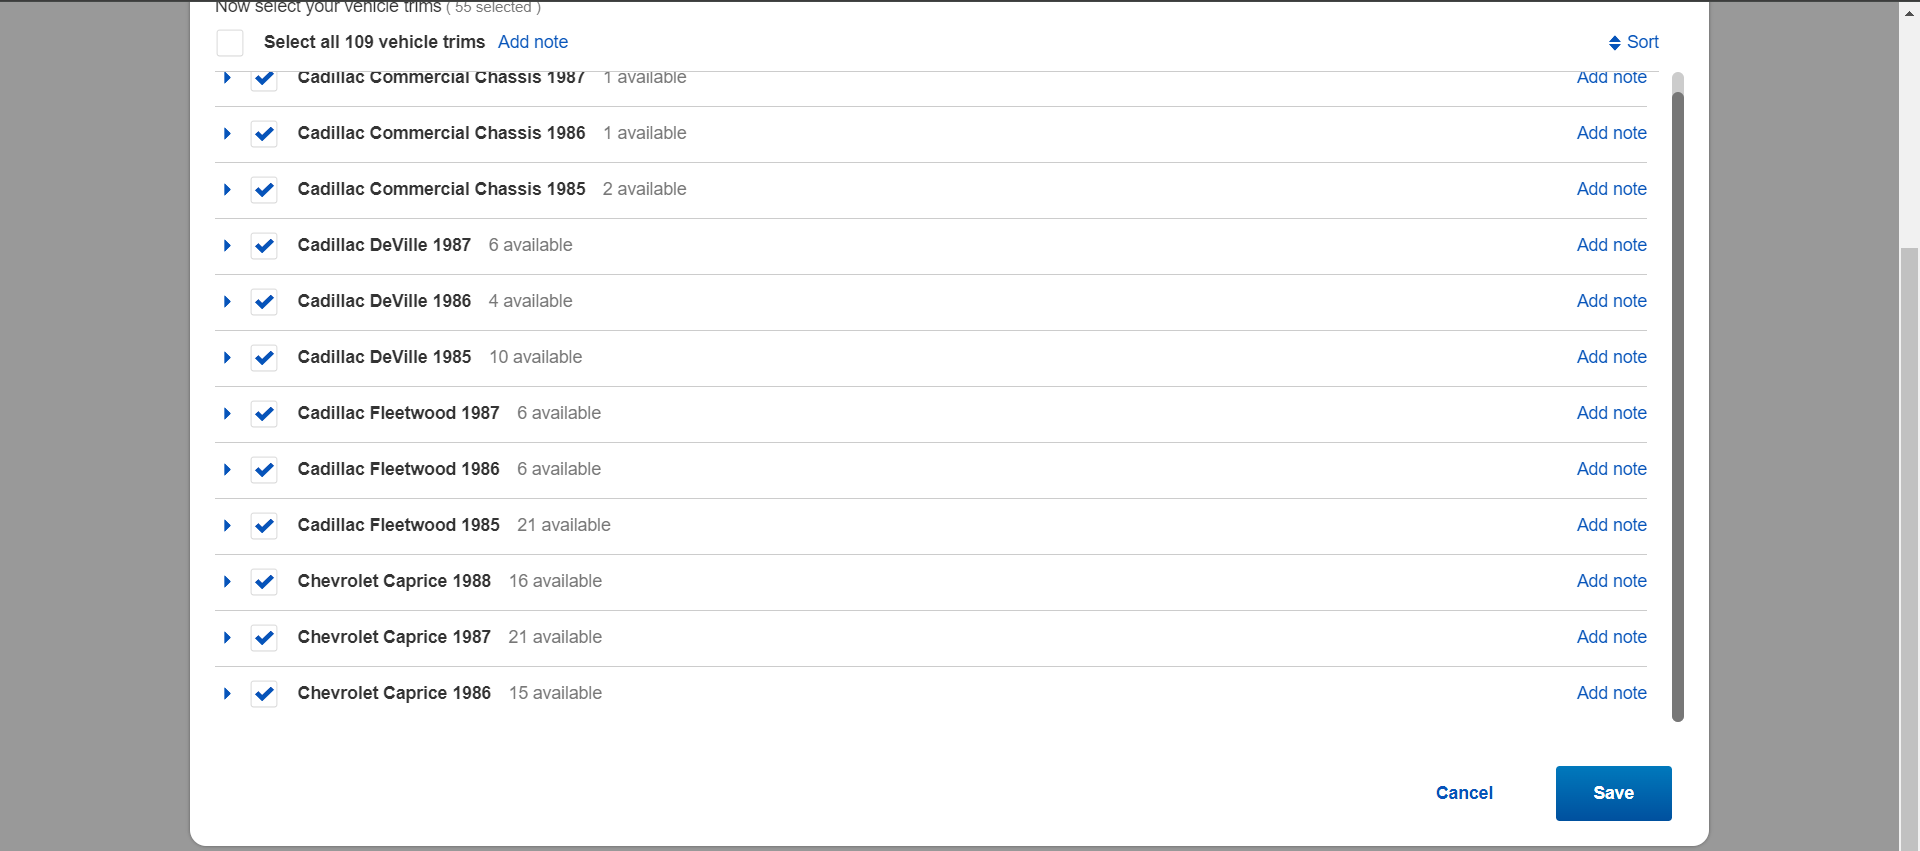Add note for Cadillac Fleetwood 1985
The image size is (1920, 851).
[x=1611, y=525]
